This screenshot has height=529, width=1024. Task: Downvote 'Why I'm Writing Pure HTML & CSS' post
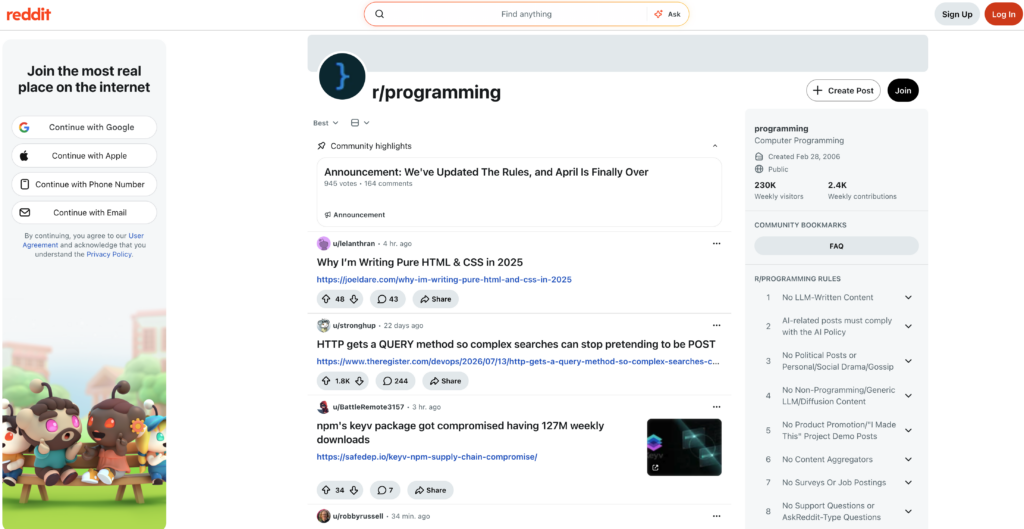[353, 299]
